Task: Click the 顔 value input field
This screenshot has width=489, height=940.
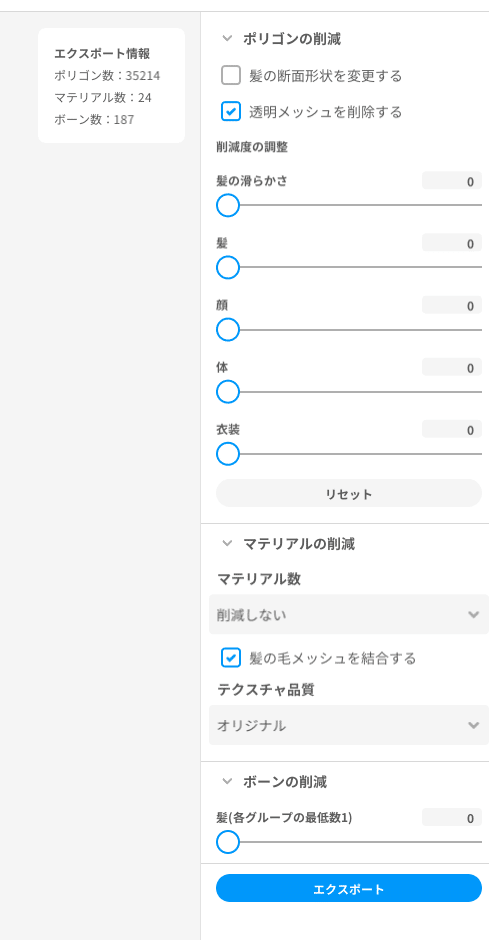Action: click(452, 305)
